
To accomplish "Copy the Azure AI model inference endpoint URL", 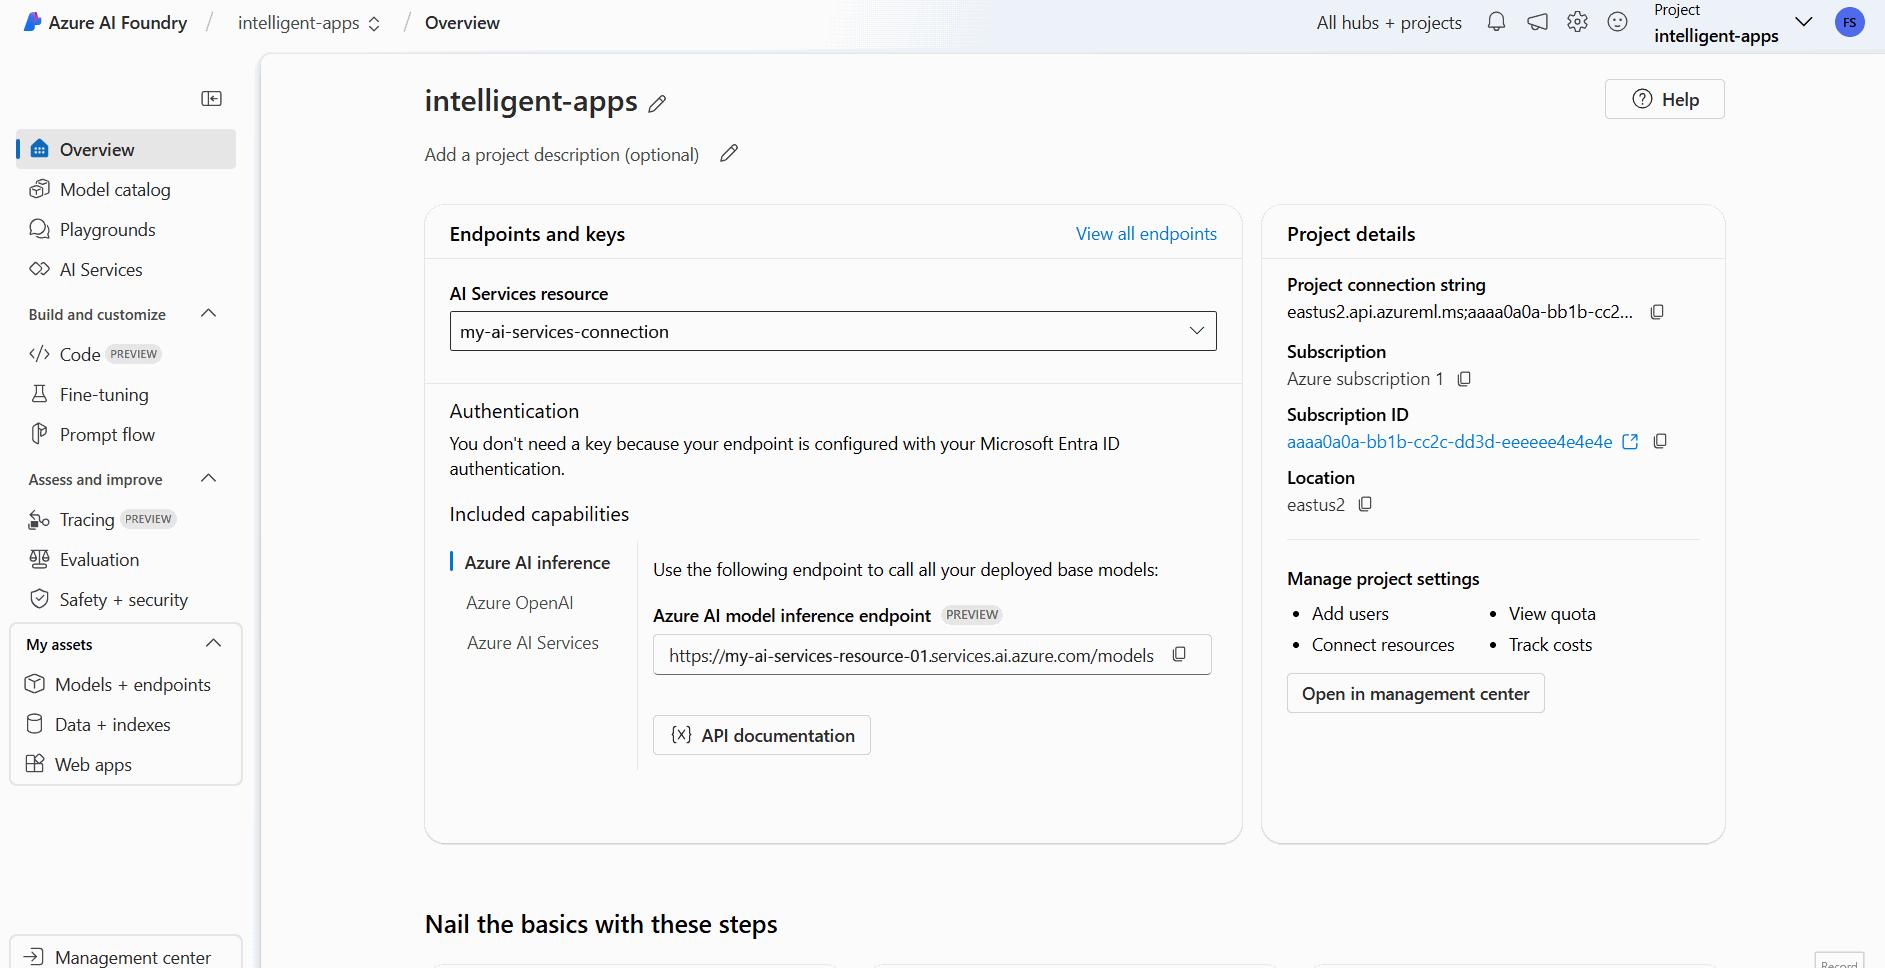I will [x=1179, y=654].
